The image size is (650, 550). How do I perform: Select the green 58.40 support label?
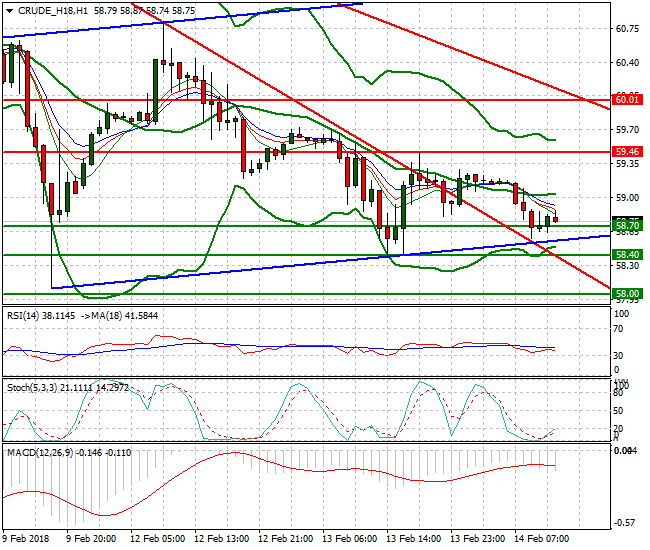point(627,254)
